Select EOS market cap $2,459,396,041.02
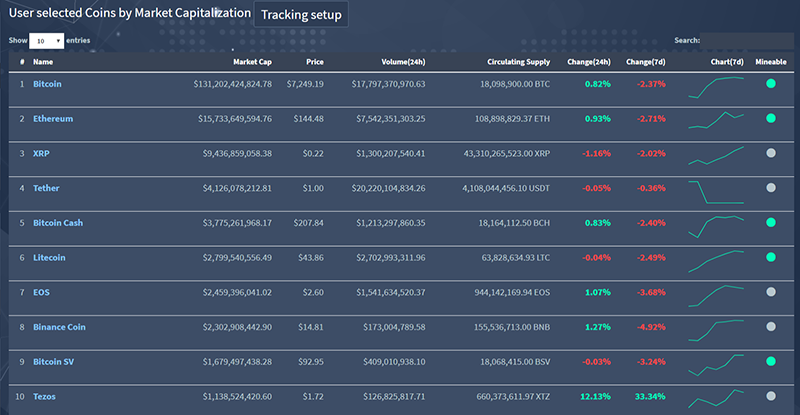The height and width of the screenshot is (415, 800). (237, 292)
